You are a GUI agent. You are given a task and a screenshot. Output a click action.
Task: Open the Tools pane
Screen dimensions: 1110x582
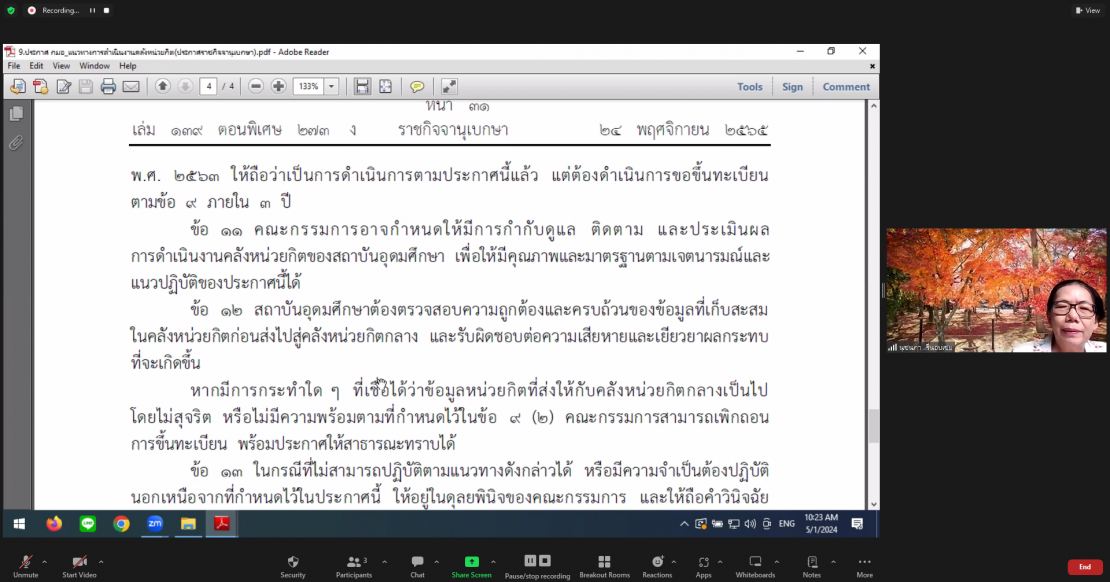click(x=750, y=86)
